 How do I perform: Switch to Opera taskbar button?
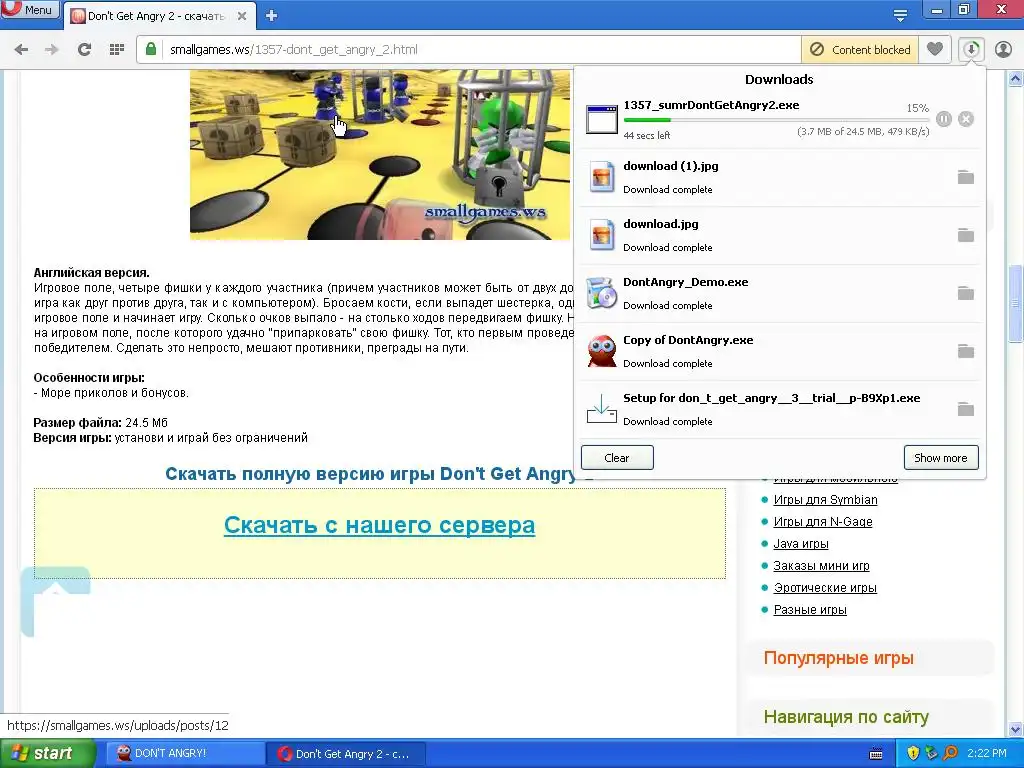pyautogui.click(x=346, y=754)
